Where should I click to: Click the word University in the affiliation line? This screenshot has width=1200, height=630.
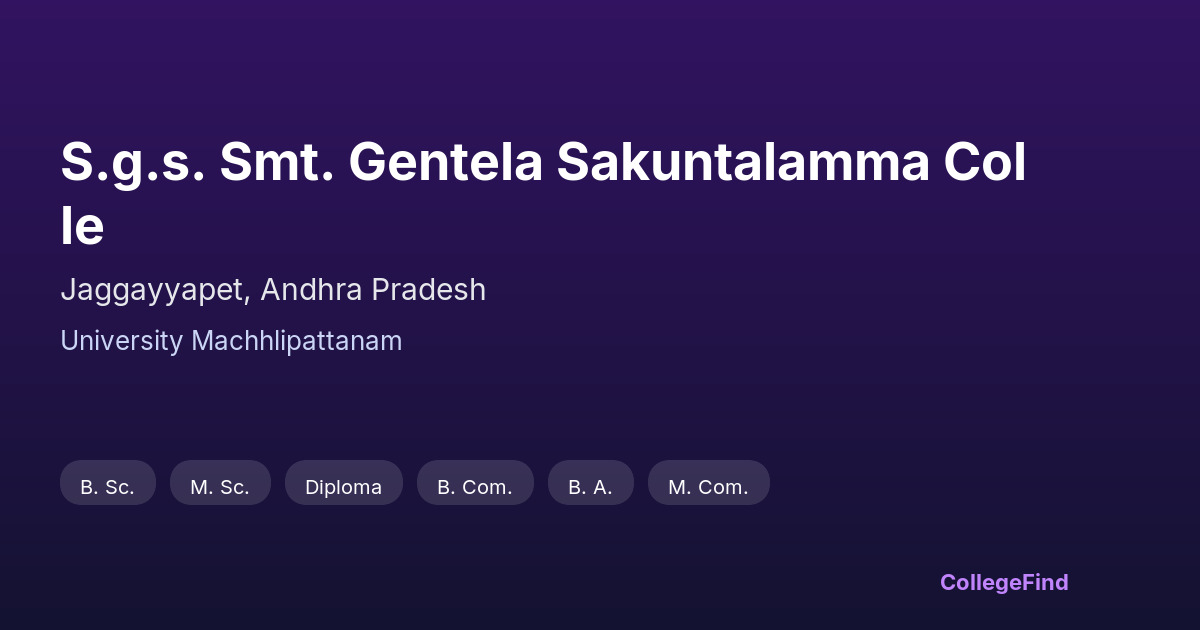[x=122, y=341]
